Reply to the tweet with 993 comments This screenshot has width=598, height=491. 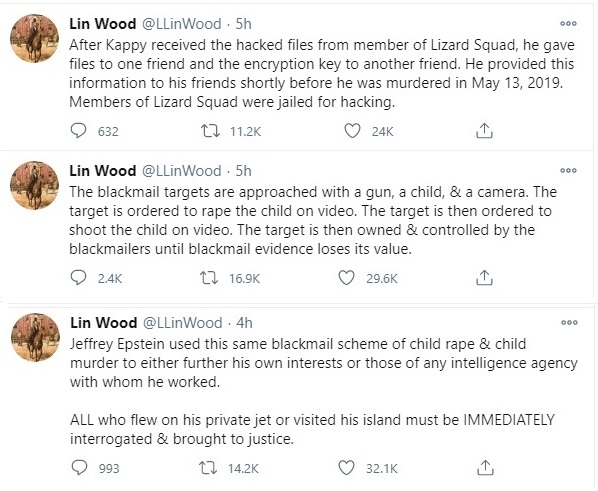[x=79, y=468]
